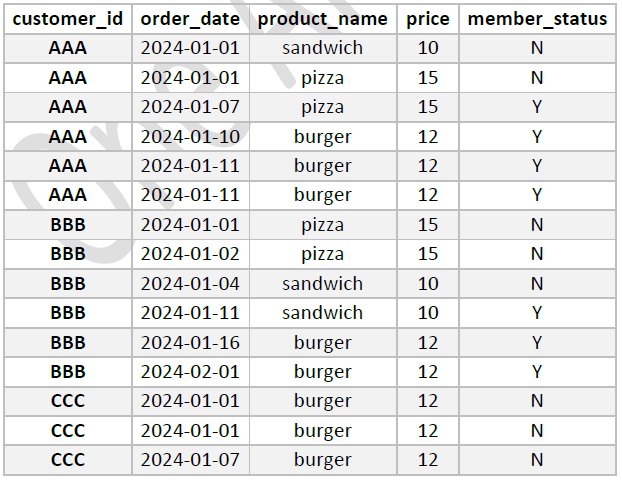The height and width of the screenshot is (480, 622).
Task: Select the sandwich cell in the first row
Action: 322,48
